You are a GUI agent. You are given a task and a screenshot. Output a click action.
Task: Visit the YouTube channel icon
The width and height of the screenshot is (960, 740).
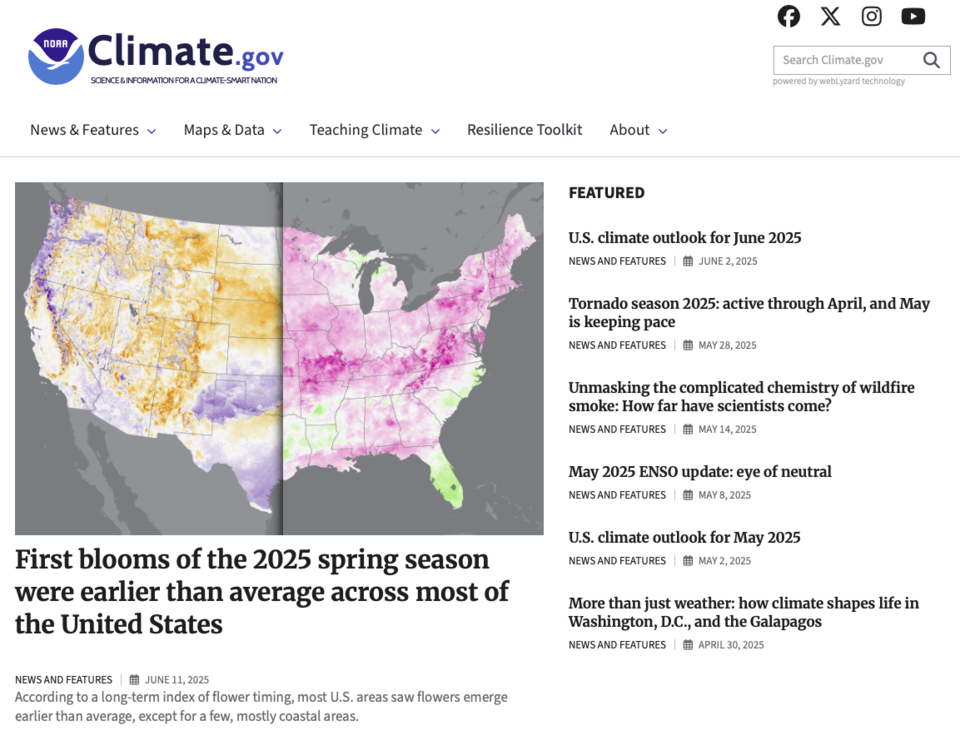pyautogui.click(x=912, y=16)
